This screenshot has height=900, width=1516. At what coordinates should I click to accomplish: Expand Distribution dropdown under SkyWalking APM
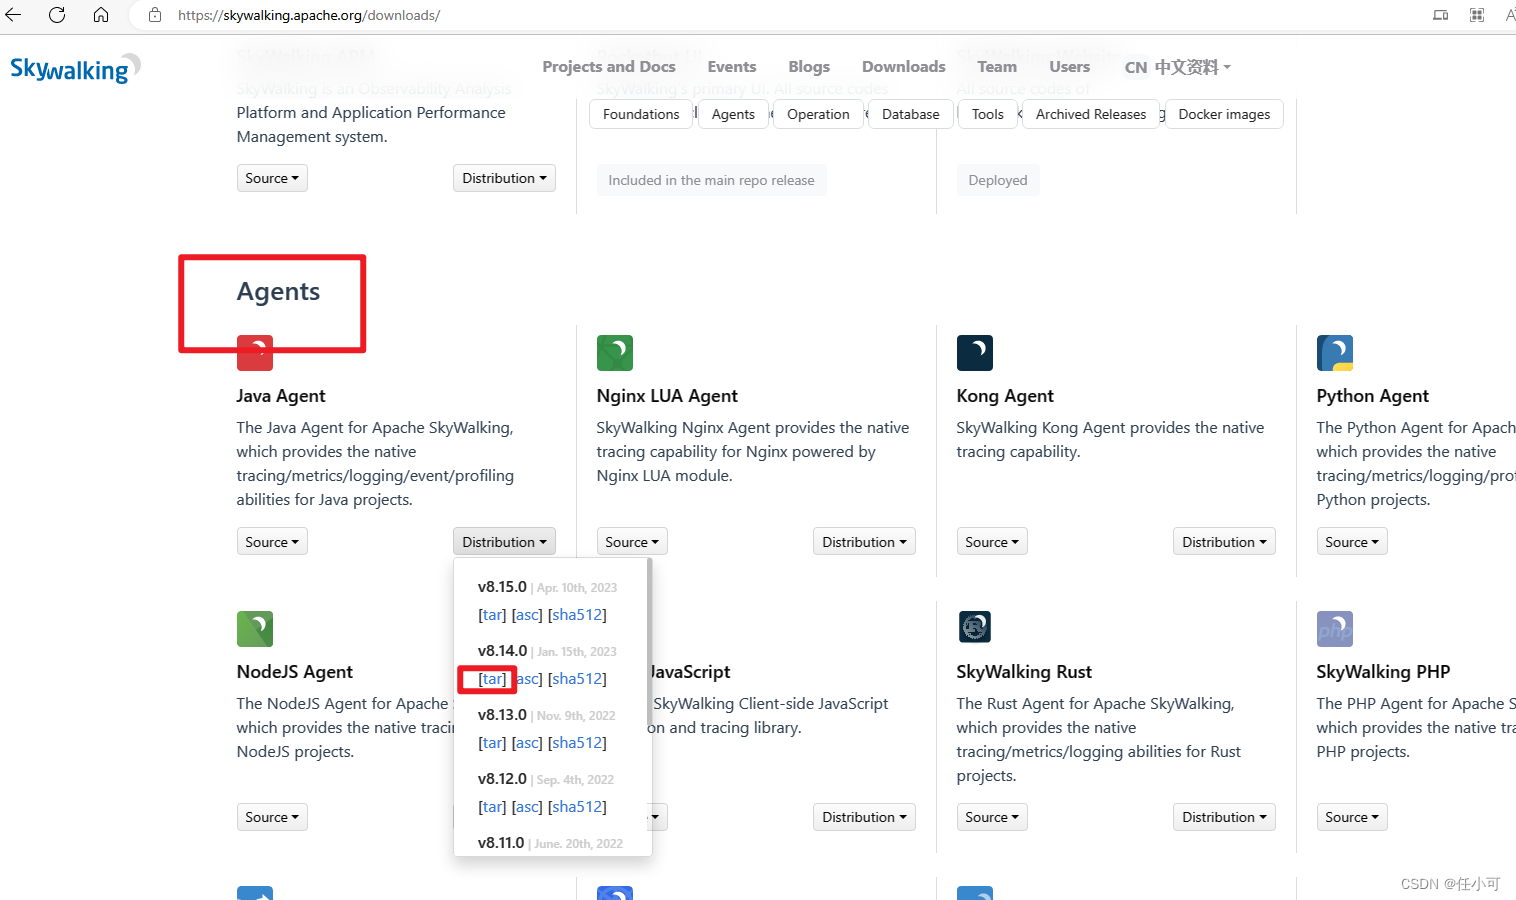click(504, 178)
